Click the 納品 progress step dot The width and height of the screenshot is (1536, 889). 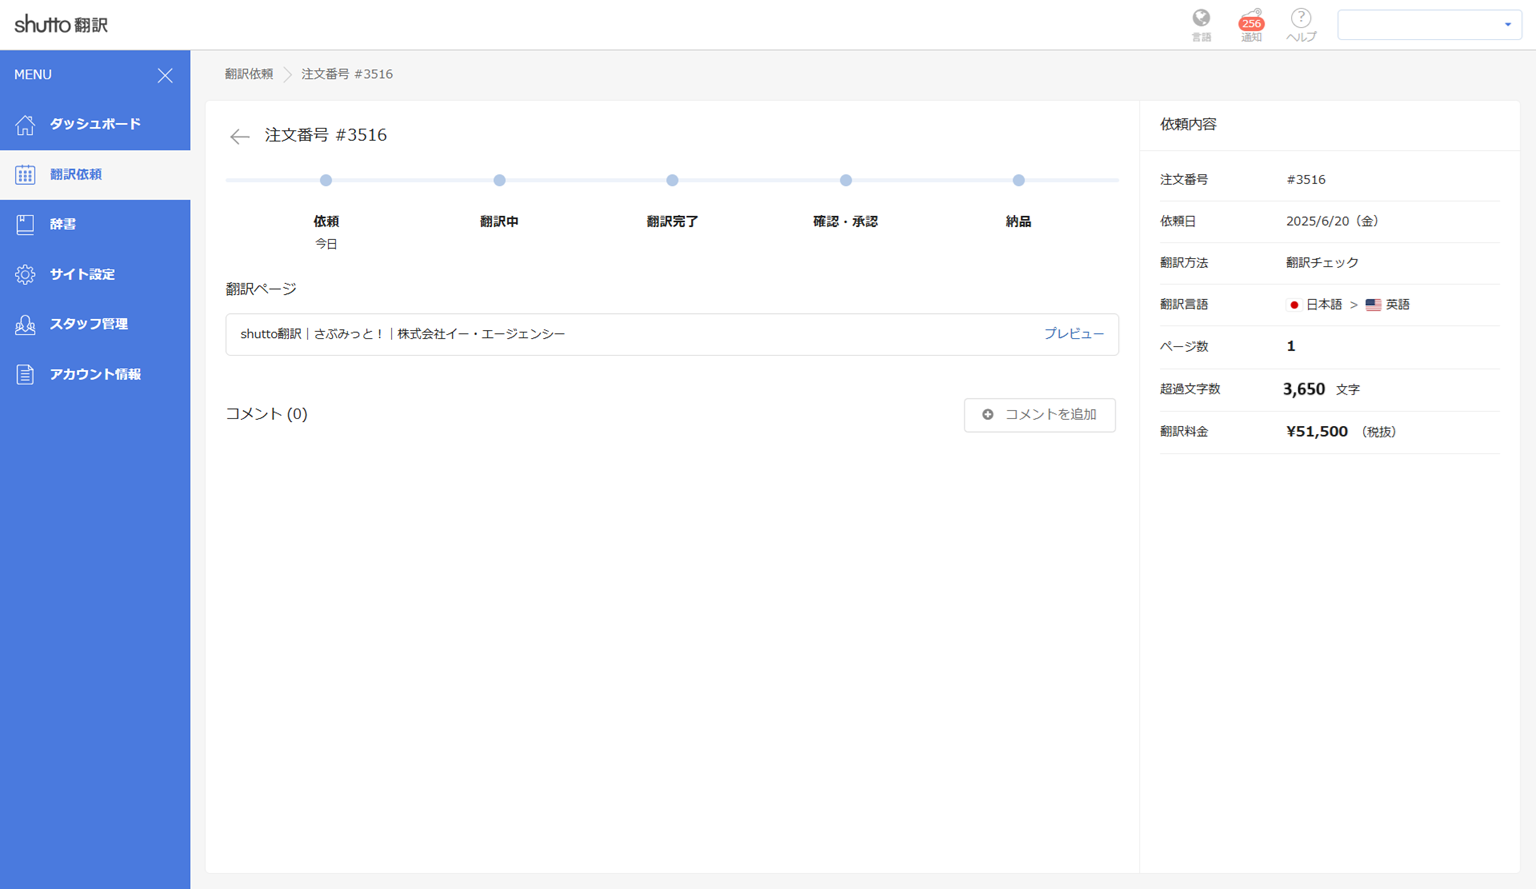coord(1018,180)
